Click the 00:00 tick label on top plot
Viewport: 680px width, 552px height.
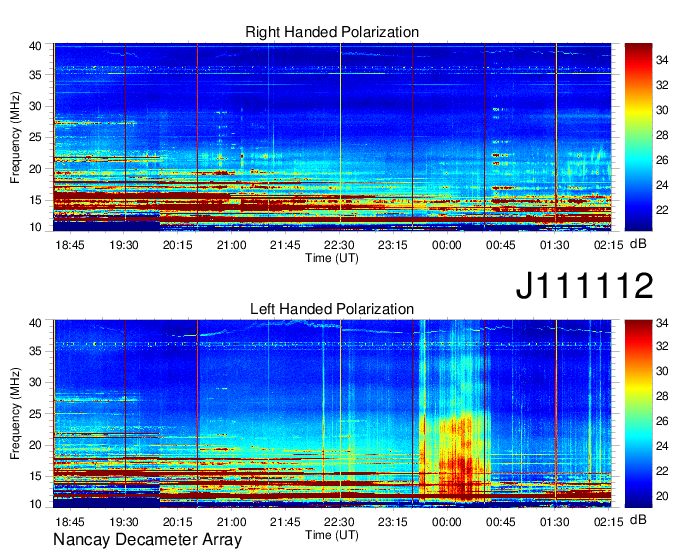pos(447,245)
